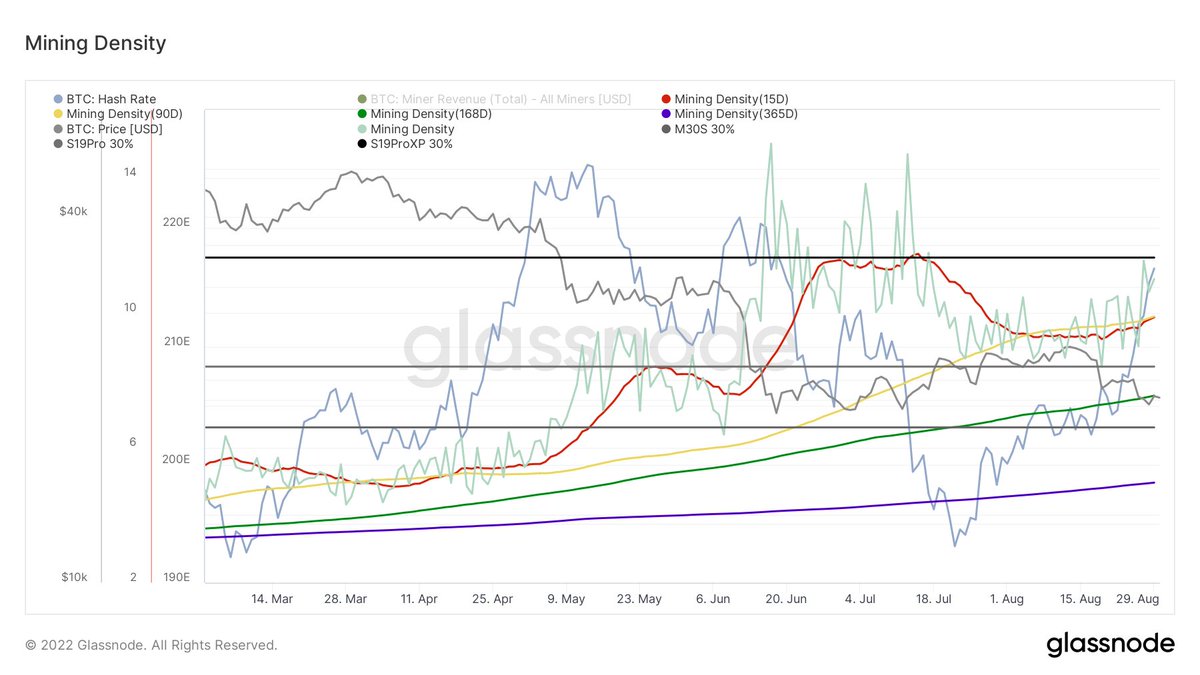1200x675 pixels.
Task: Click the blue Hash Rate legend dot
Action: coord(57,99)
